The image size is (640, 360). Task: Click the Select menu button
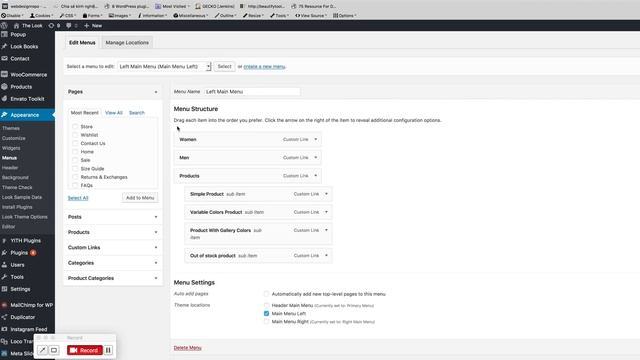[224, 67]
